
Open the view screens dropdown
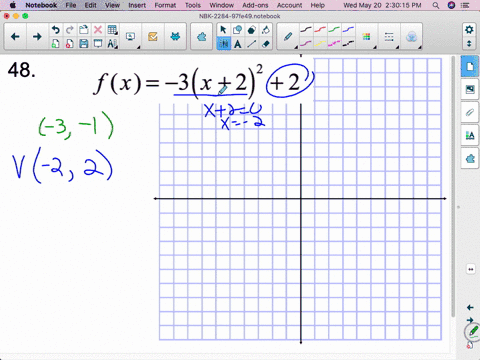pos(131,37)
